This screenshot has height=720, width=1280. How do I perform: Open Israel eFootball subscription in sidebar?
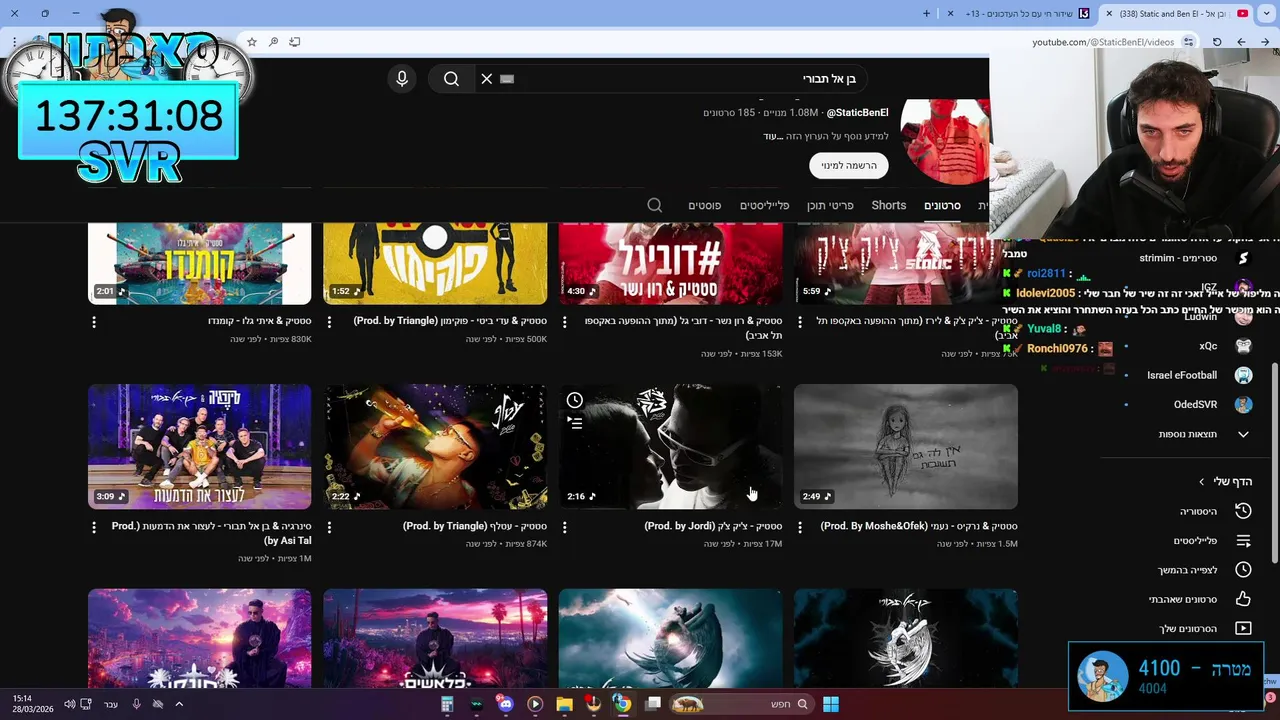(1198, 376)
